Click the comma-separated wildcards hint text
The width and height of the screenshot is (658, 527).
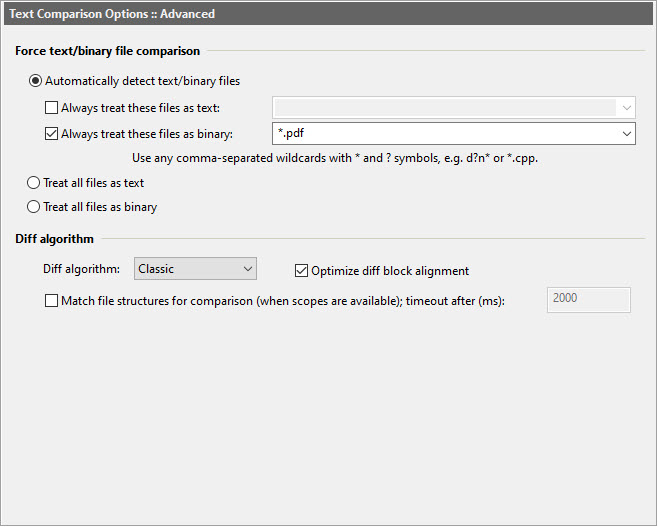coord(335,158)
